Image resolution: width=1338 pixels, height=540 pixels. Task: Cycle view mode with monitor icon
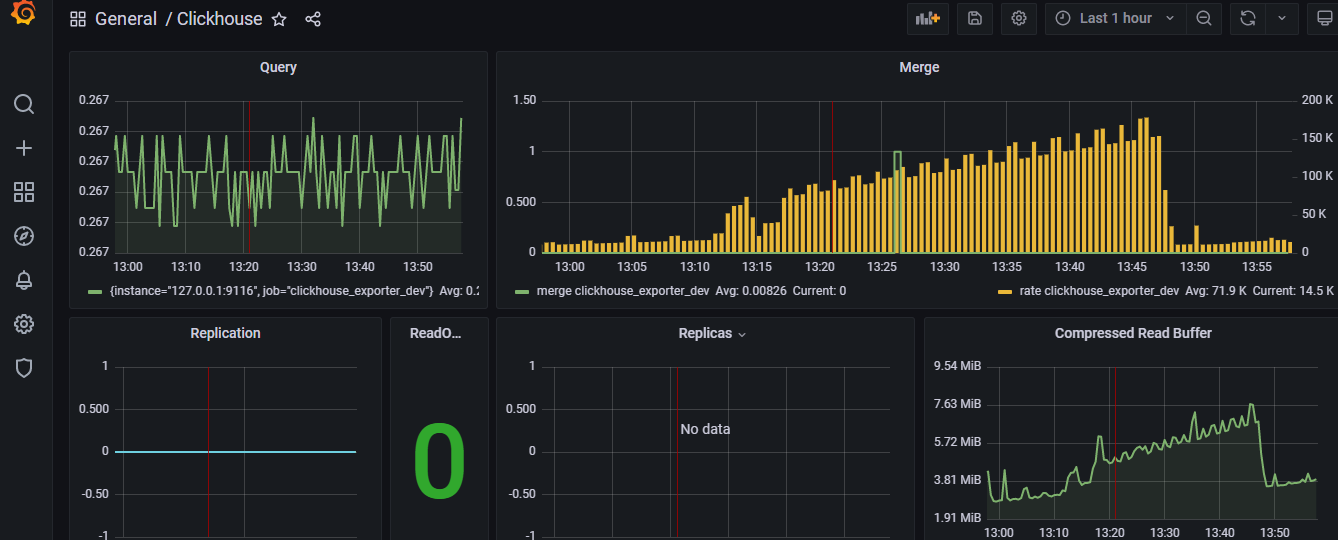click(1324, 18)
